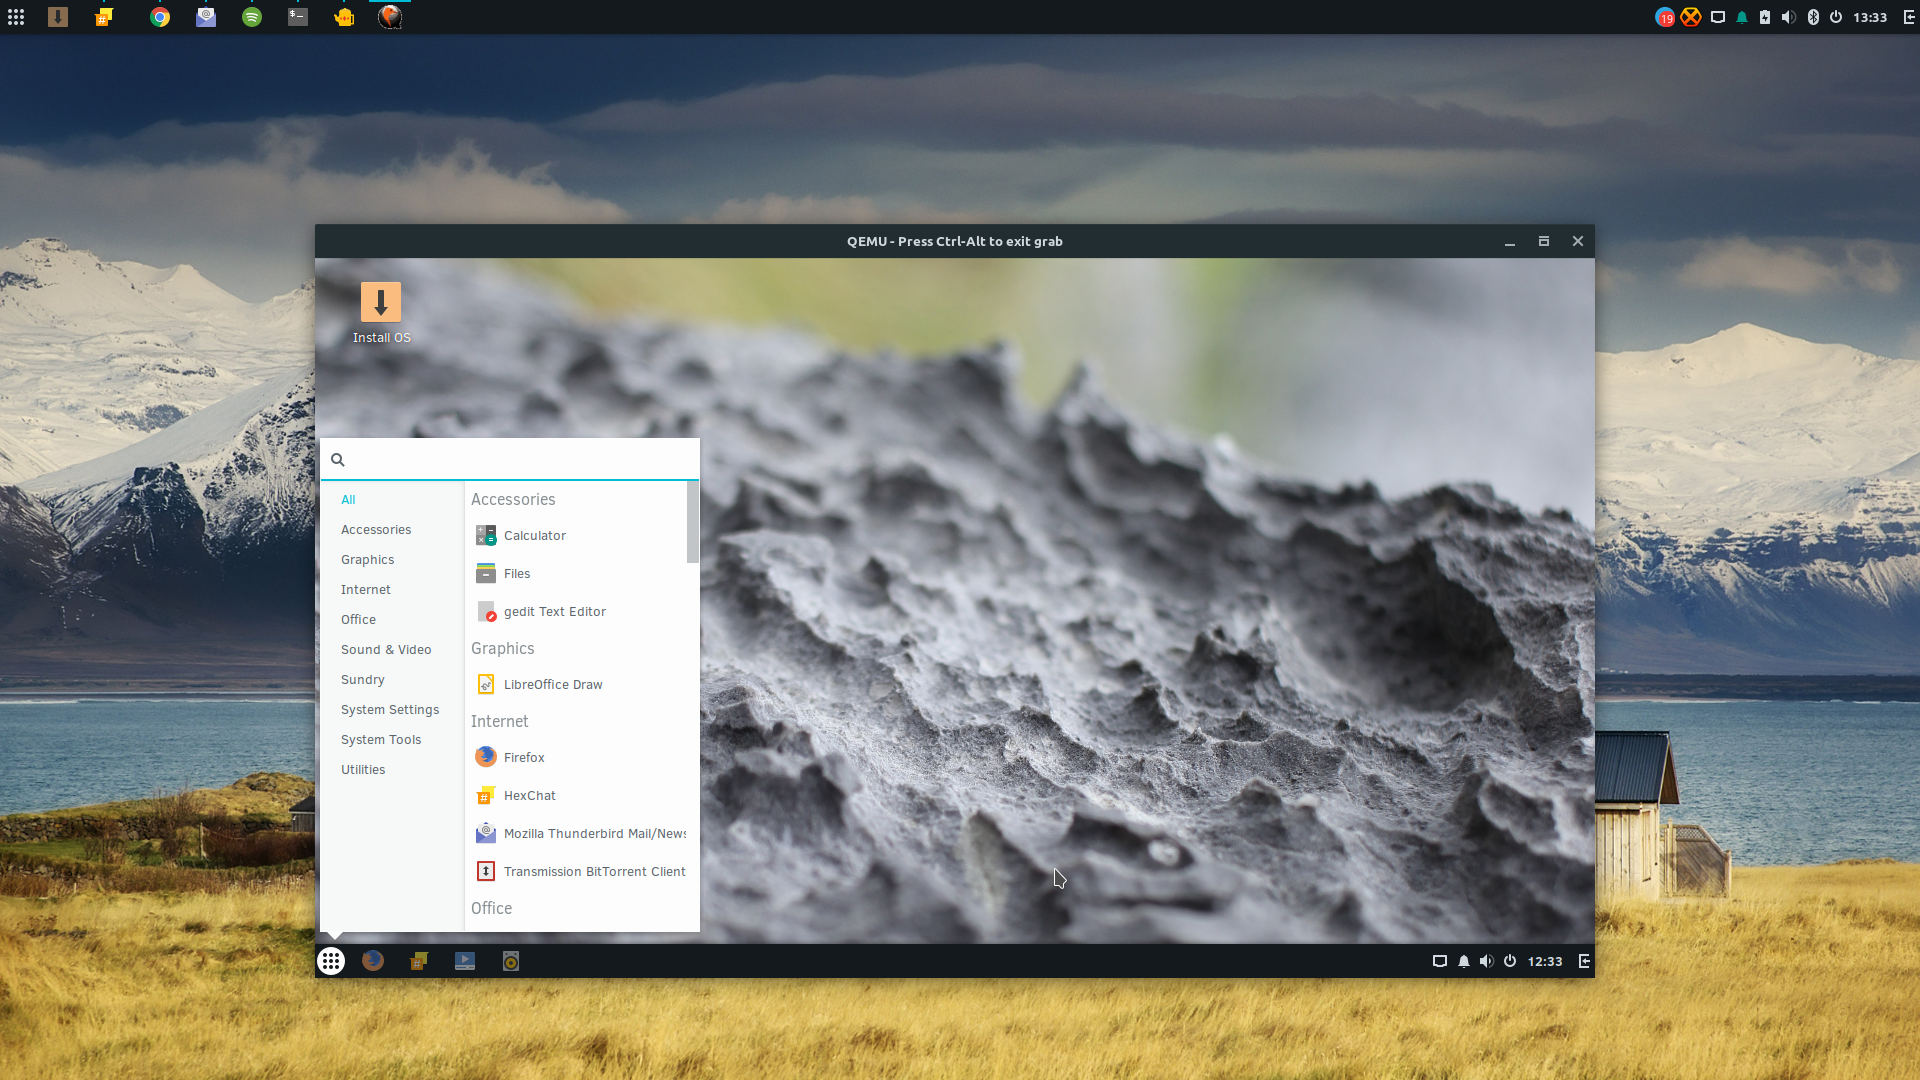Launch HexChat from the menu list
Image resolution: width=1920 pixels, height=1080 pixels.
point(576,796)
